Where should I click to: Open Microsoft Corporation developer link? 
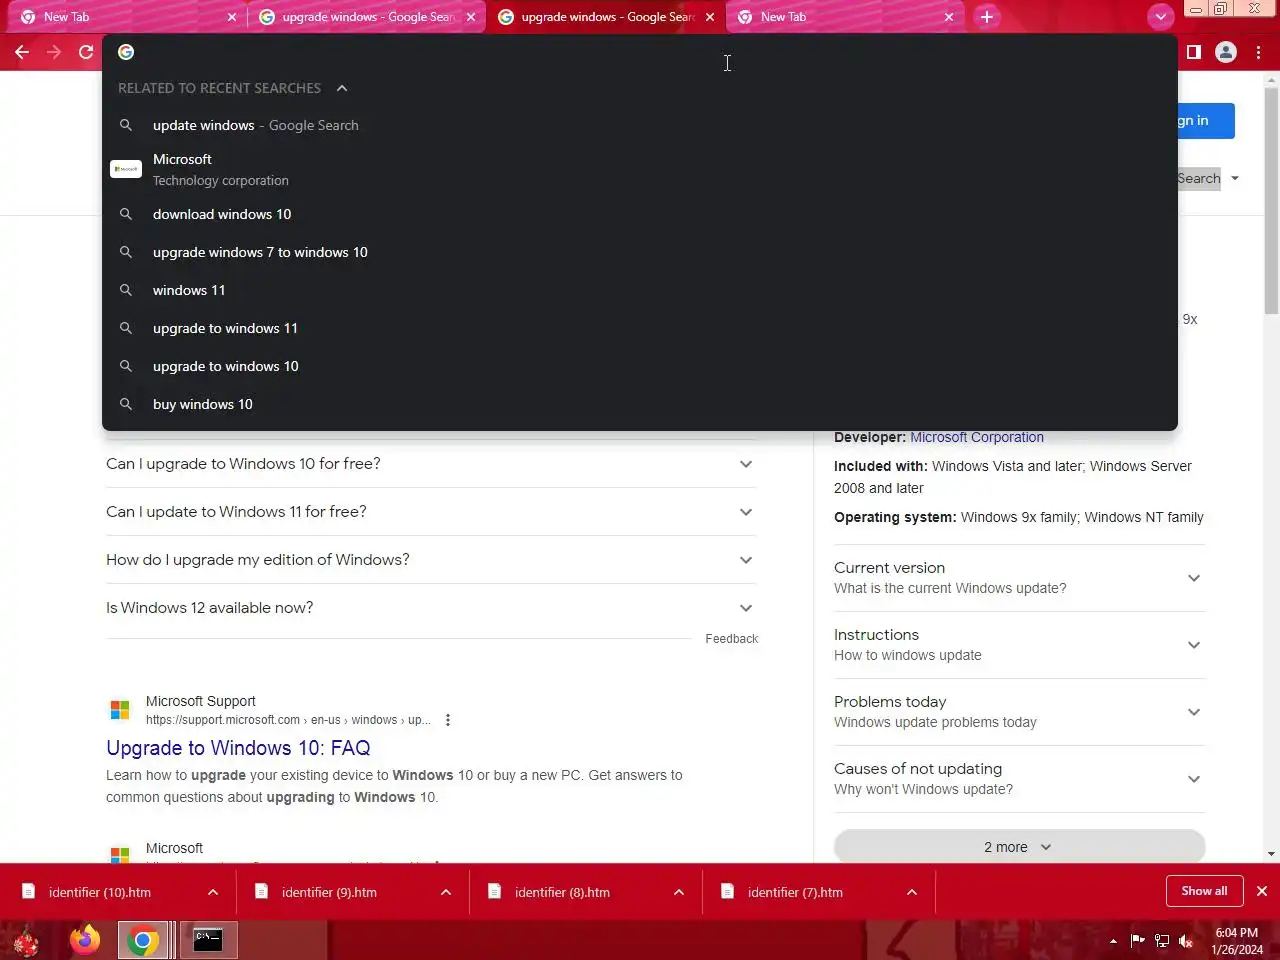[977, 437]
